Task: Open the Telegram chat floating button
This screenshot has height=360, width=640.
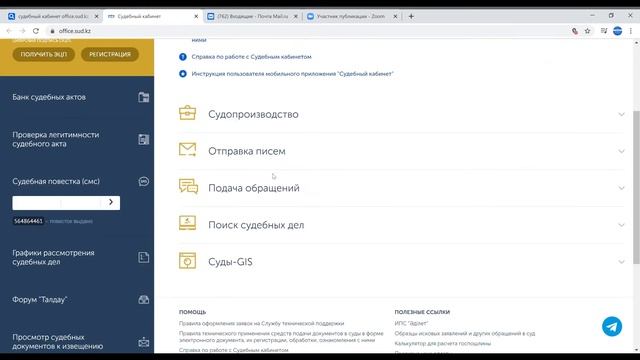Action: [x=612, y=326]
